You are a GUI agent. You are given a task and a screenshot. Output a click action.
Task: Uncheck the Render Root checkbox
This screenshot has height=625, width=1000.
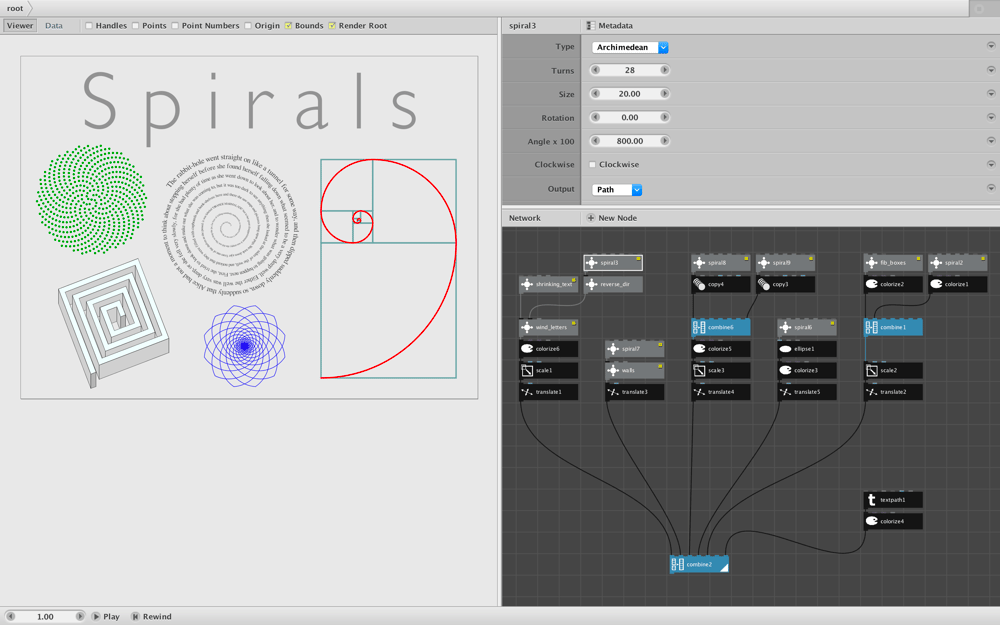332,26
